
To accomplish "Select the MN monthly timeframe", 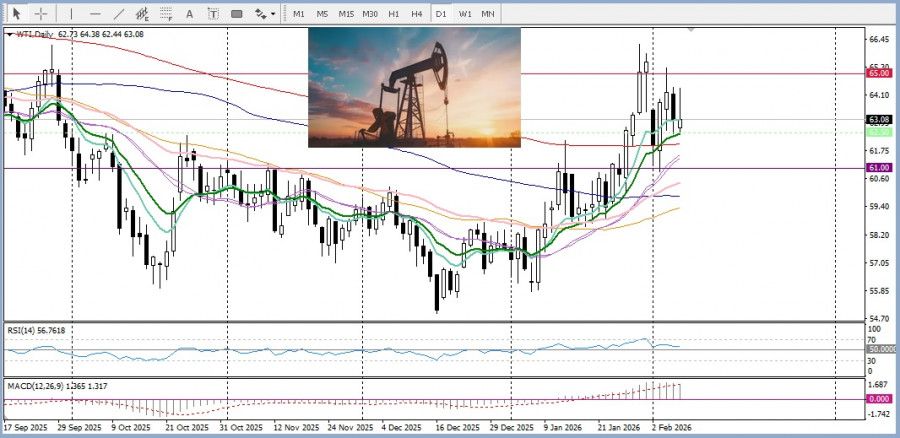I will pos(488,14).
